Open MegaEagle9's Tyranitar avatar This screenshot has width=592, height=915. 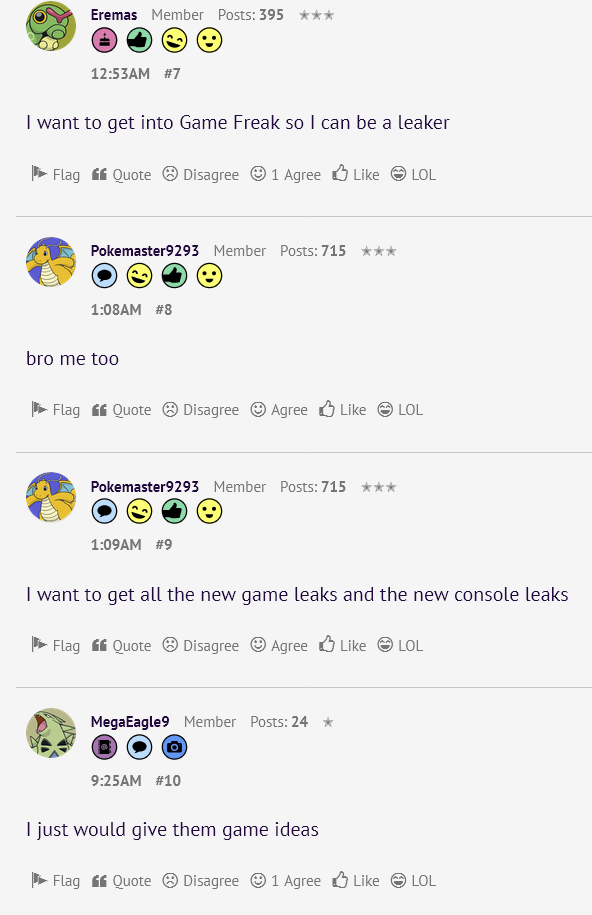click(x=51, y=733)
